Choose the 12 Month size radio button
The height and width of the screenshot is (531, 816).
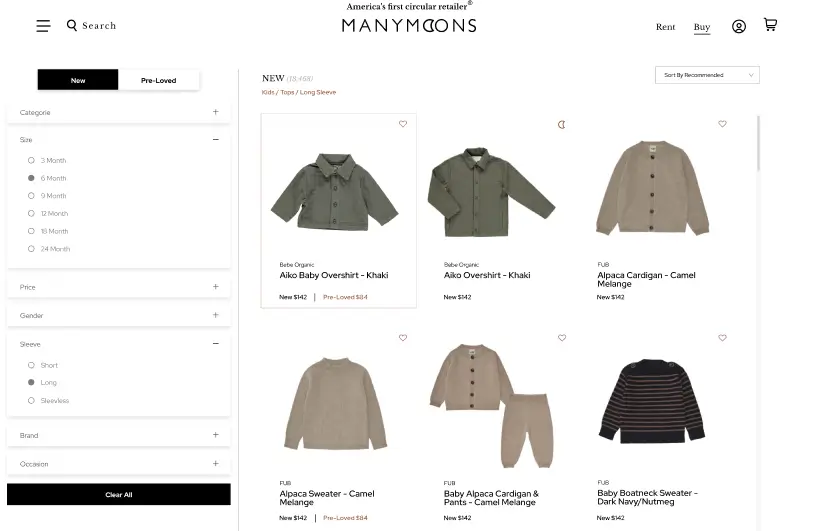tap(31, 213)
